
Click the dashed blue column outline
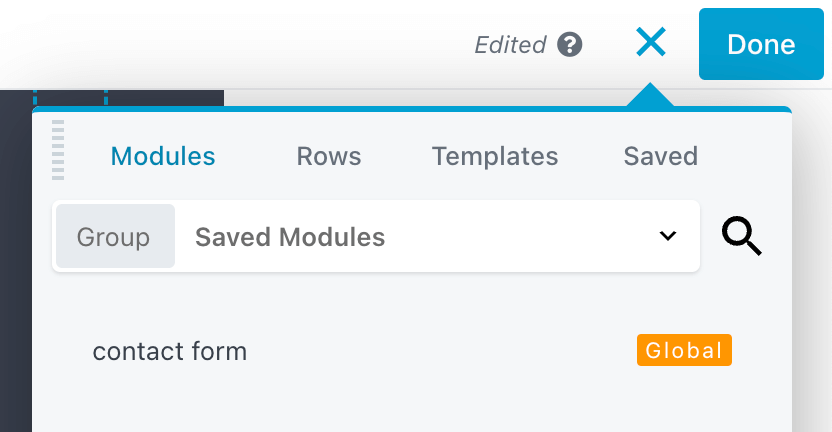(x=106, y=97)
